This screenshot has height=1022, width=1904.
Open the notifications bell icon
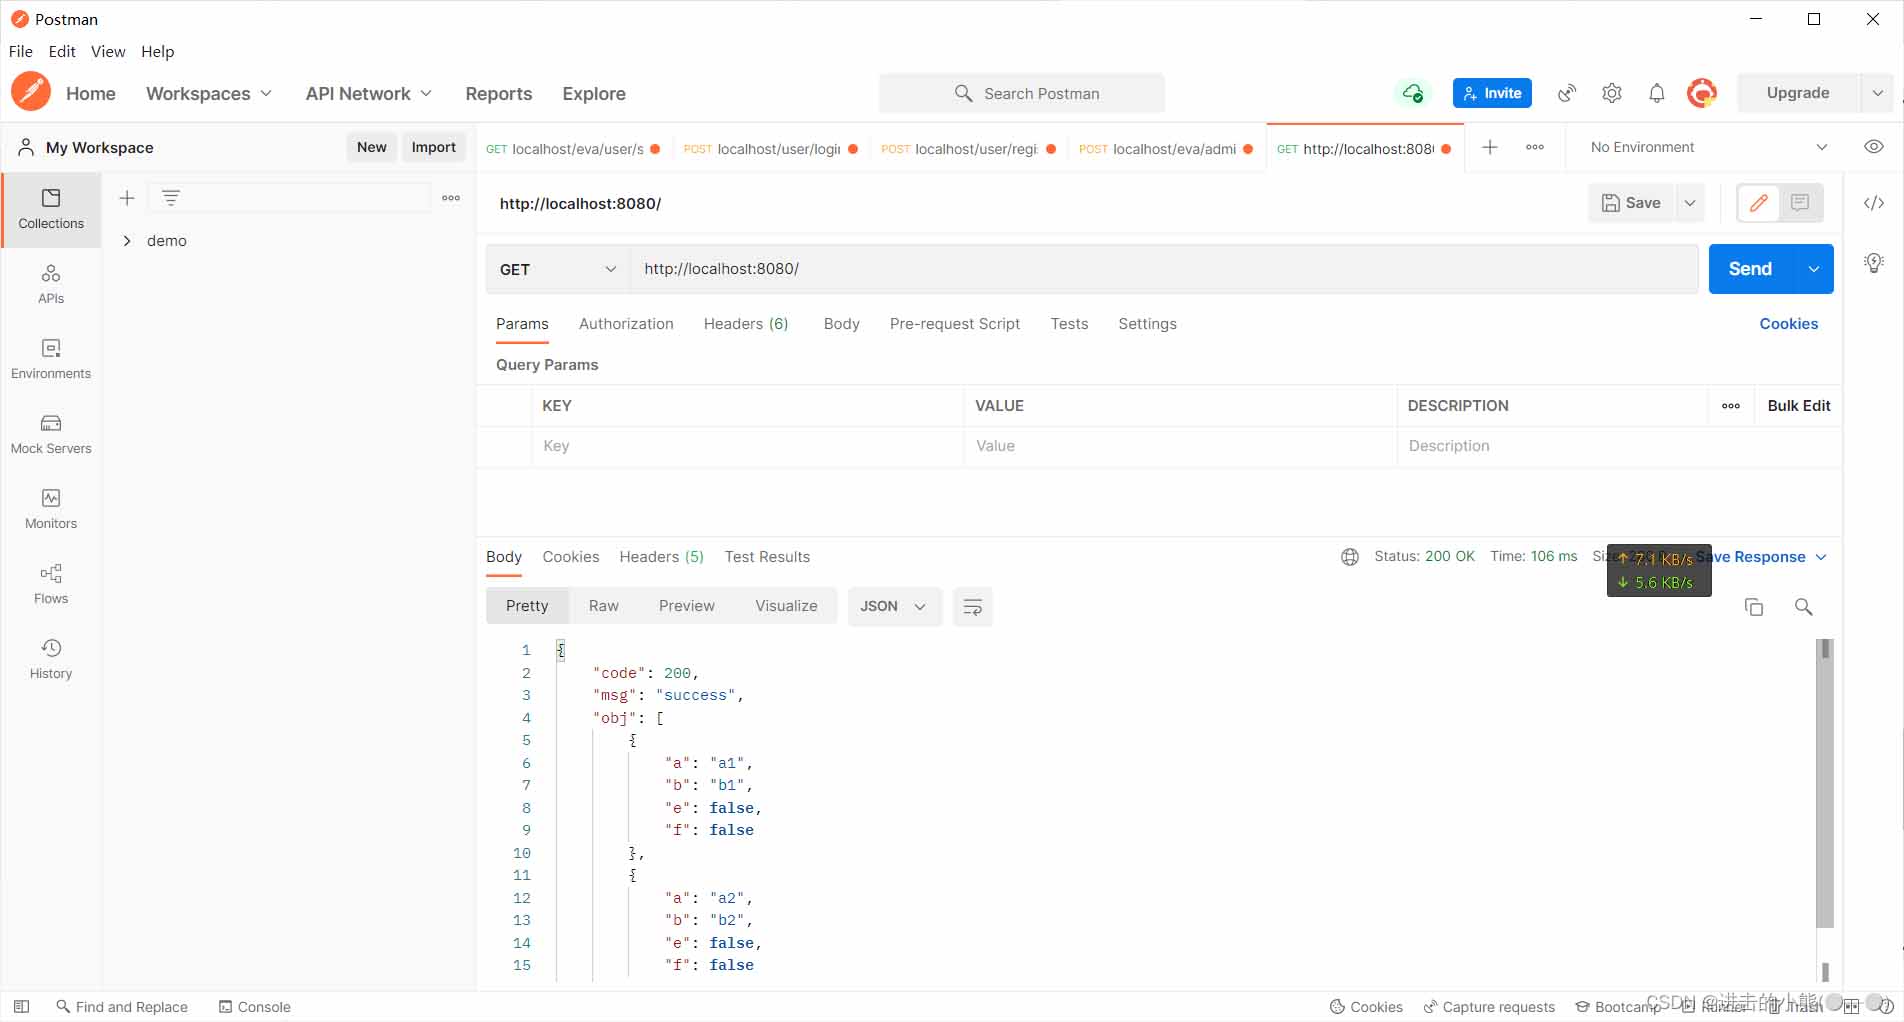(1656, 93)
